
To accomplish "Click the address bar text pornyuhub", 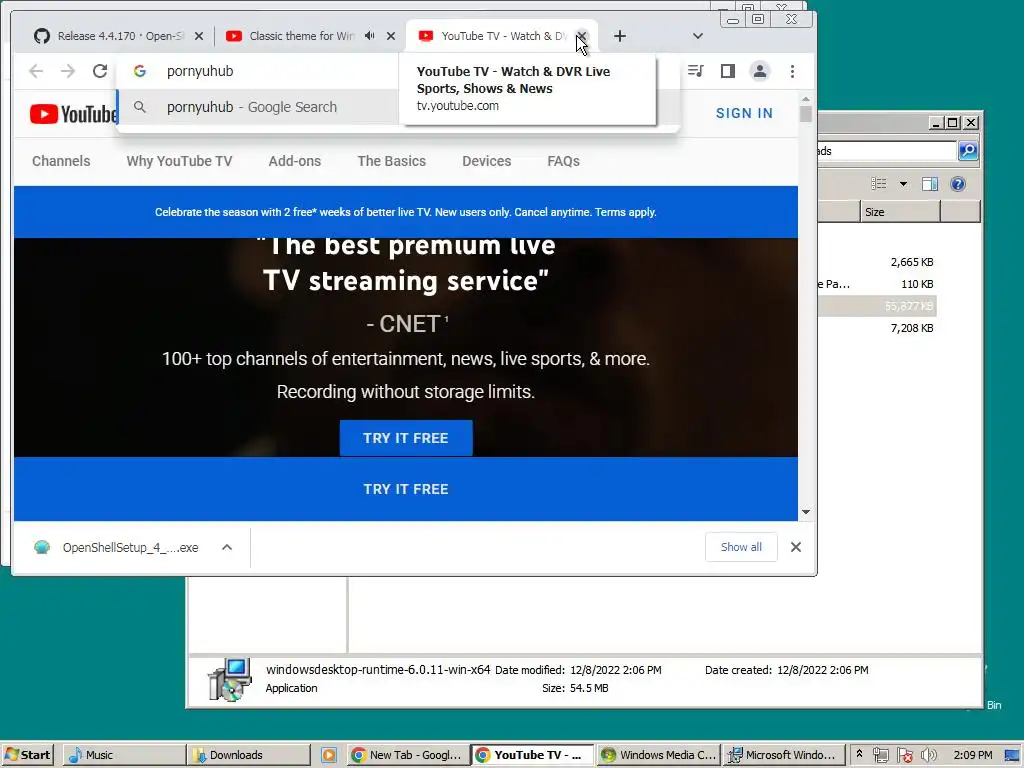I will 200,71.
